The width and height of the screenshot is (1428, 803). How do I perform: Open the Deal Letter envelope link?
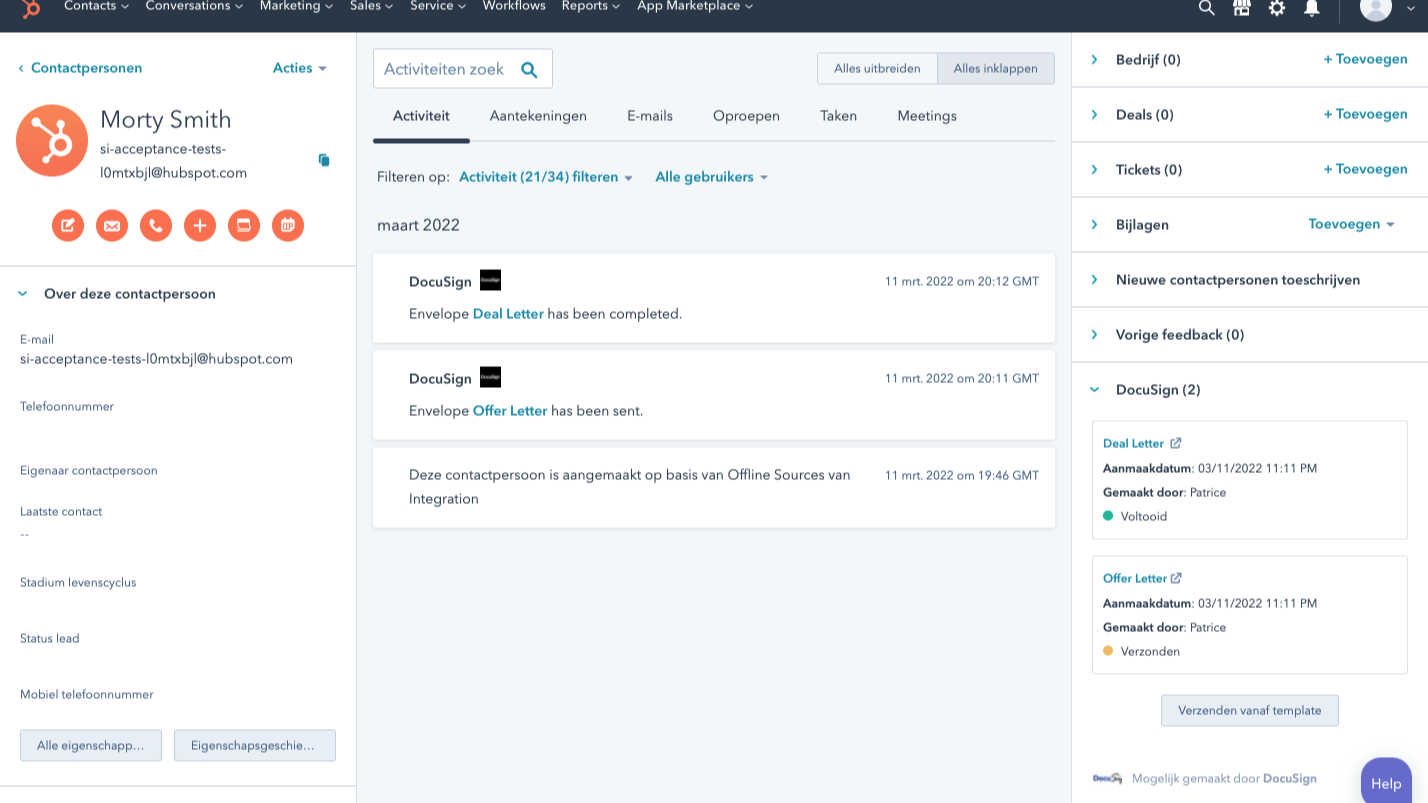pyautogui.click(x=509, y=313)
